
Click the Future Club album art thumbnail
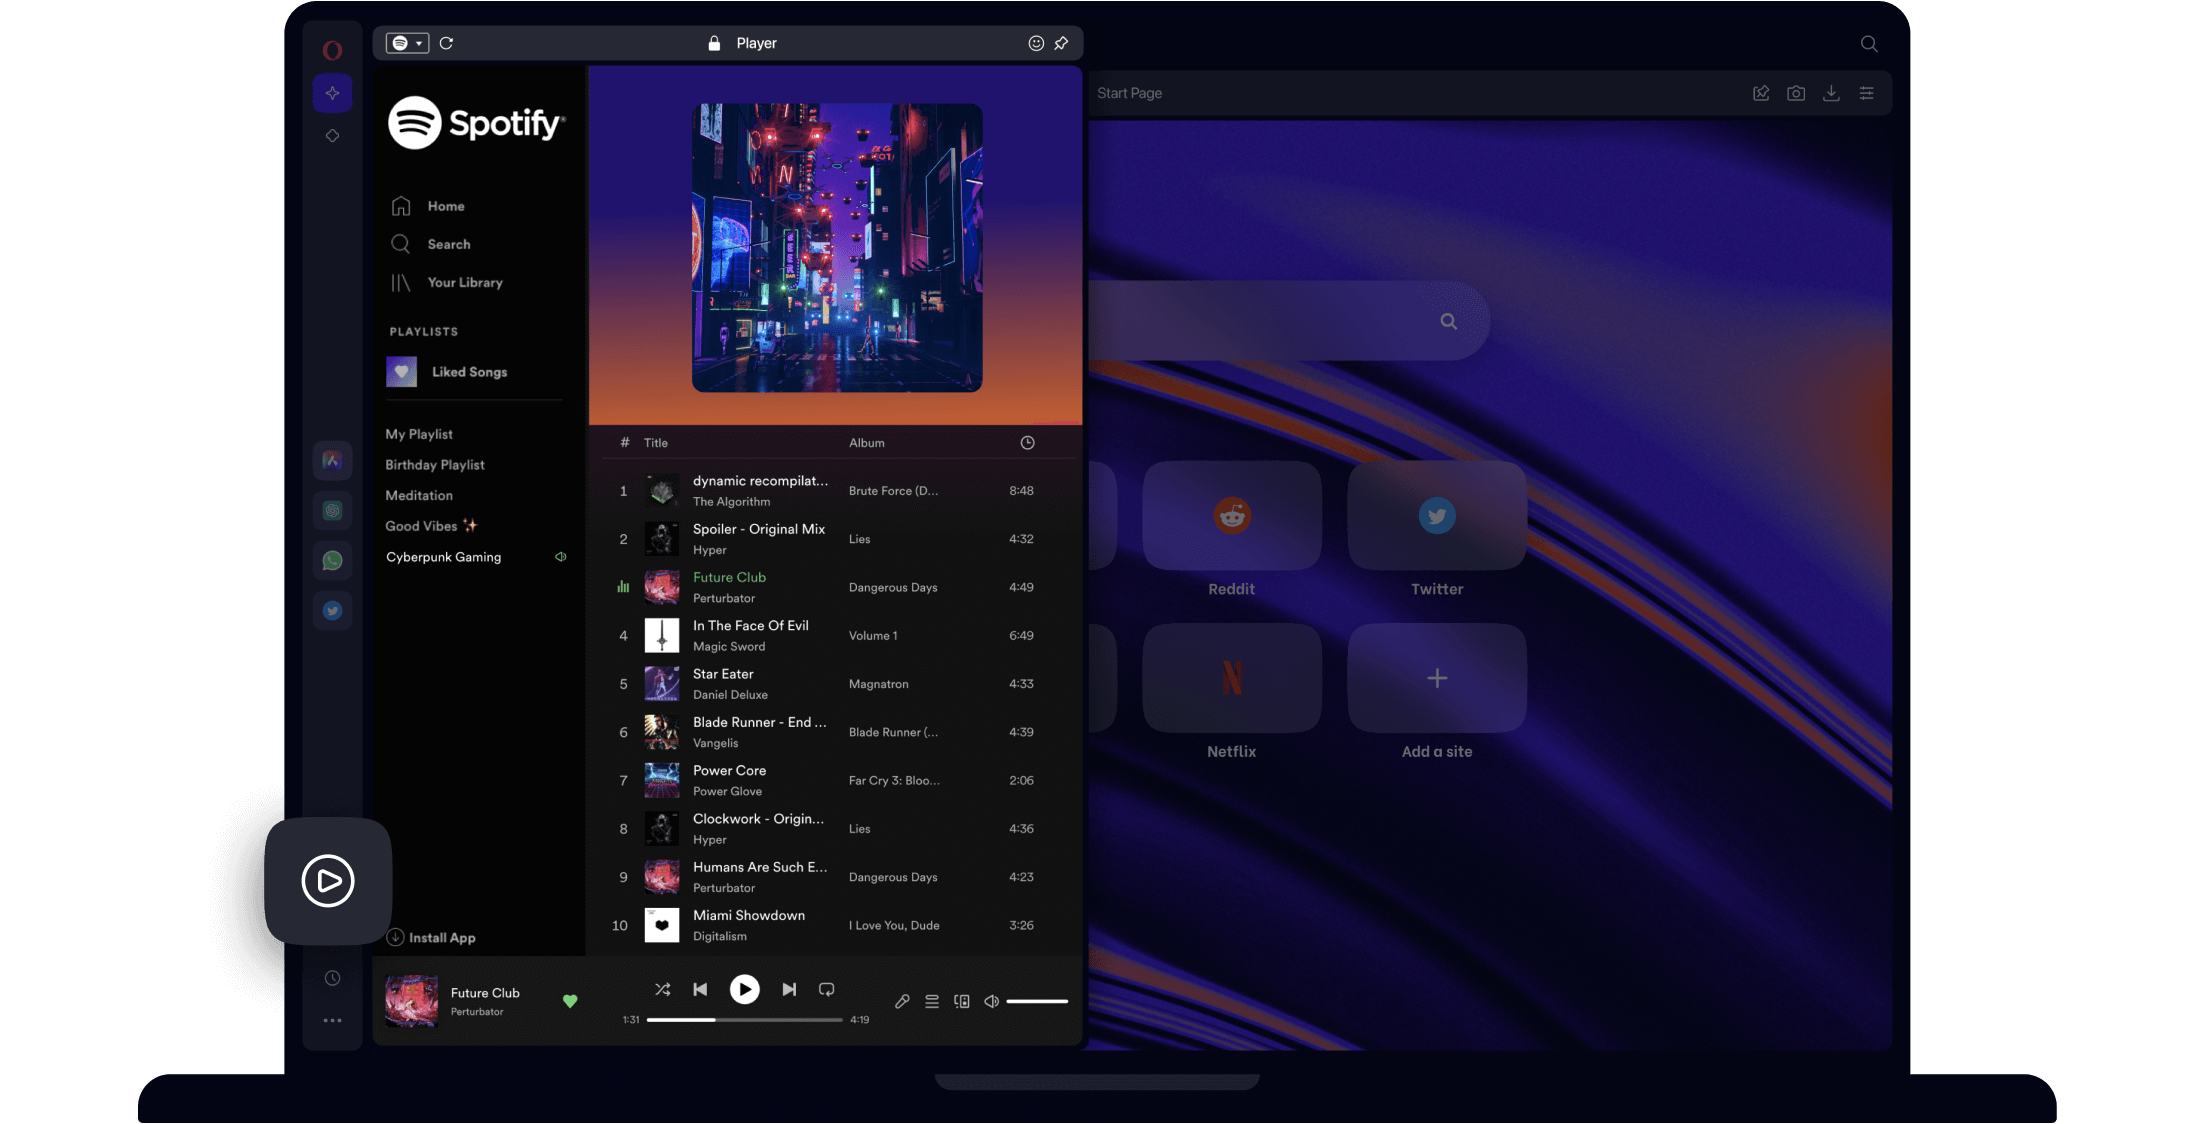tap(659, 586)
